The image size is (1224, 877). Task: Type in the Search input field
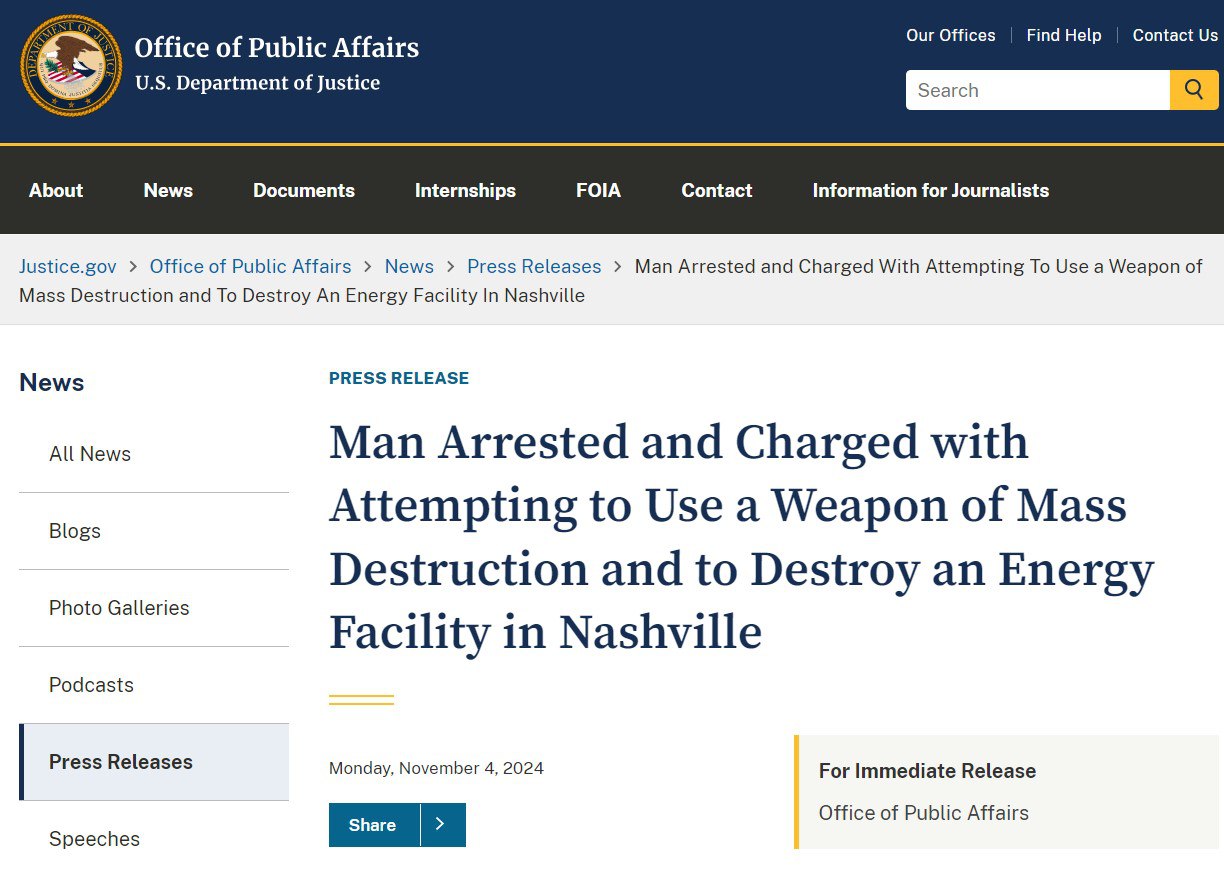1037,90
